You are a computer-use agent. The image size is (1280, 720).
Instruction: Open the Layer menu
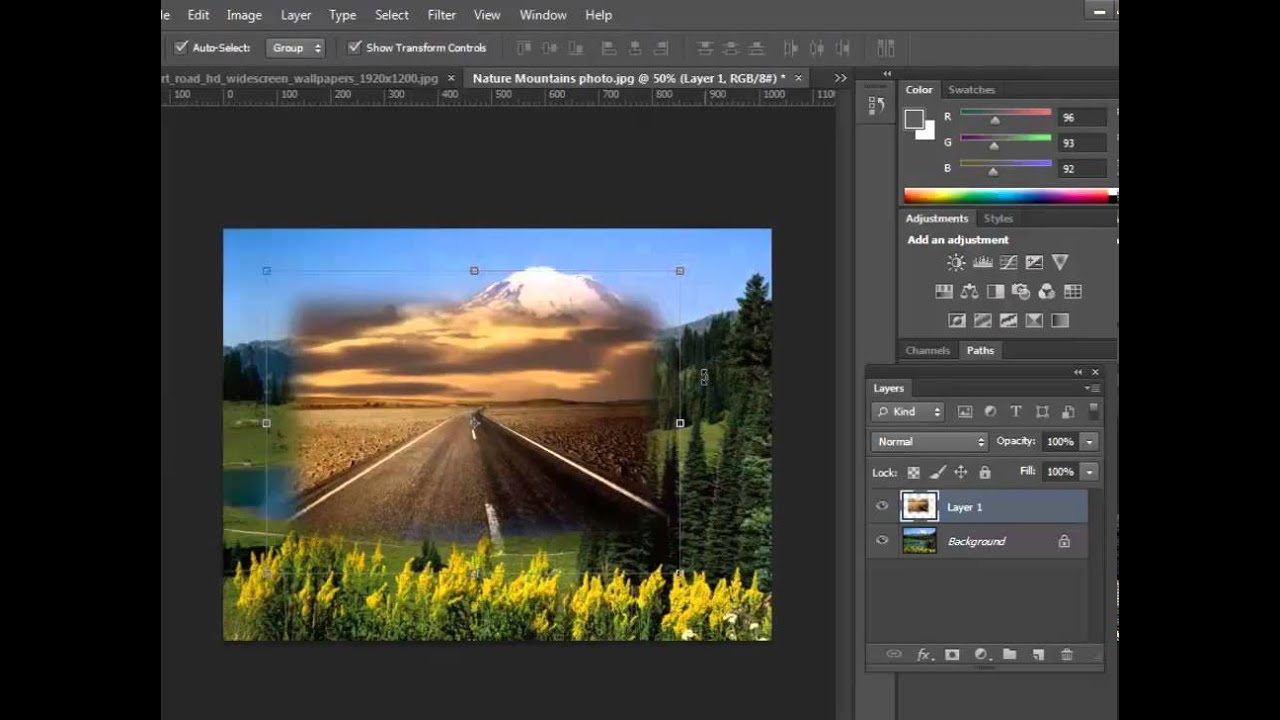coord(295,15)
